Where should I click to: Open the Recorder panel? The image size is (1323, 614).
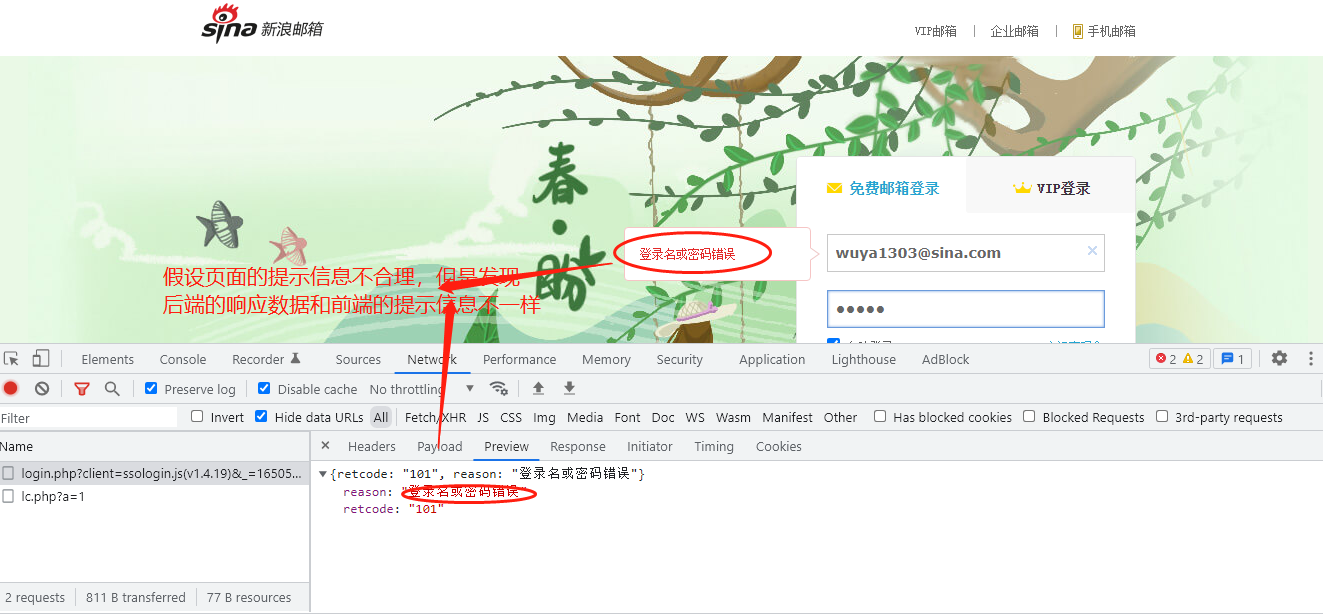[266, 359]
